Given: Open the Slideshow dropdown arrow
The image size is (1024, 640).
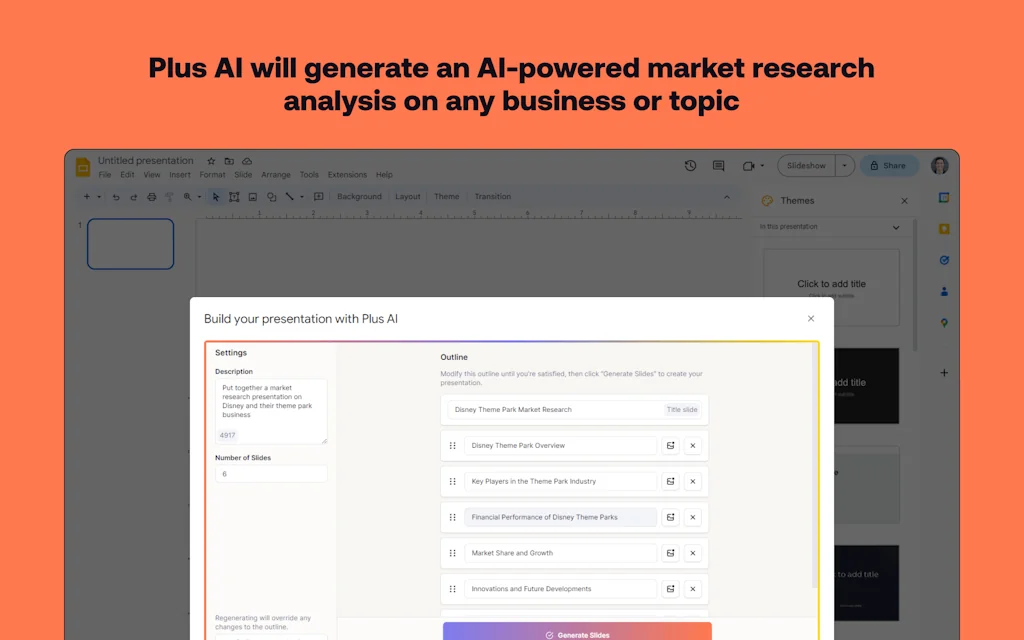Looking at the screenshot, I should [x=845, y=165].
